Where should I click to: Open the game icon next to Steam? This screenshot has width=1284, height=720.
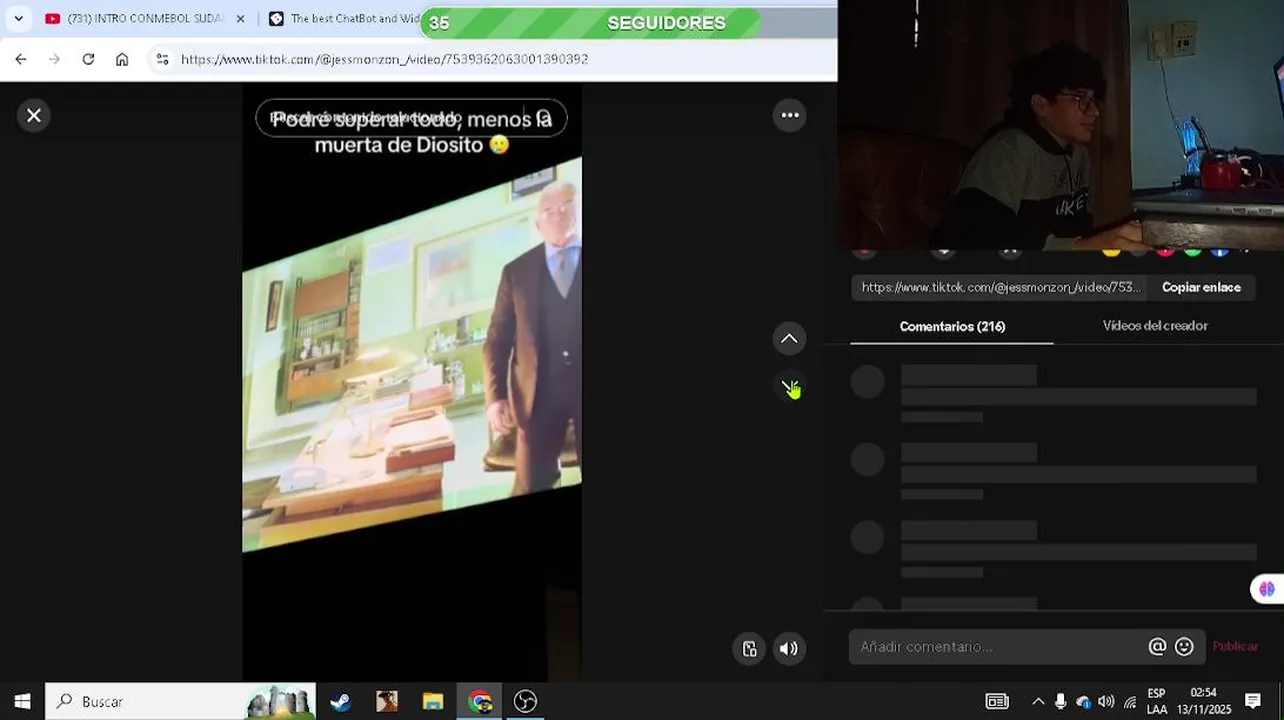tap(387, 701)
